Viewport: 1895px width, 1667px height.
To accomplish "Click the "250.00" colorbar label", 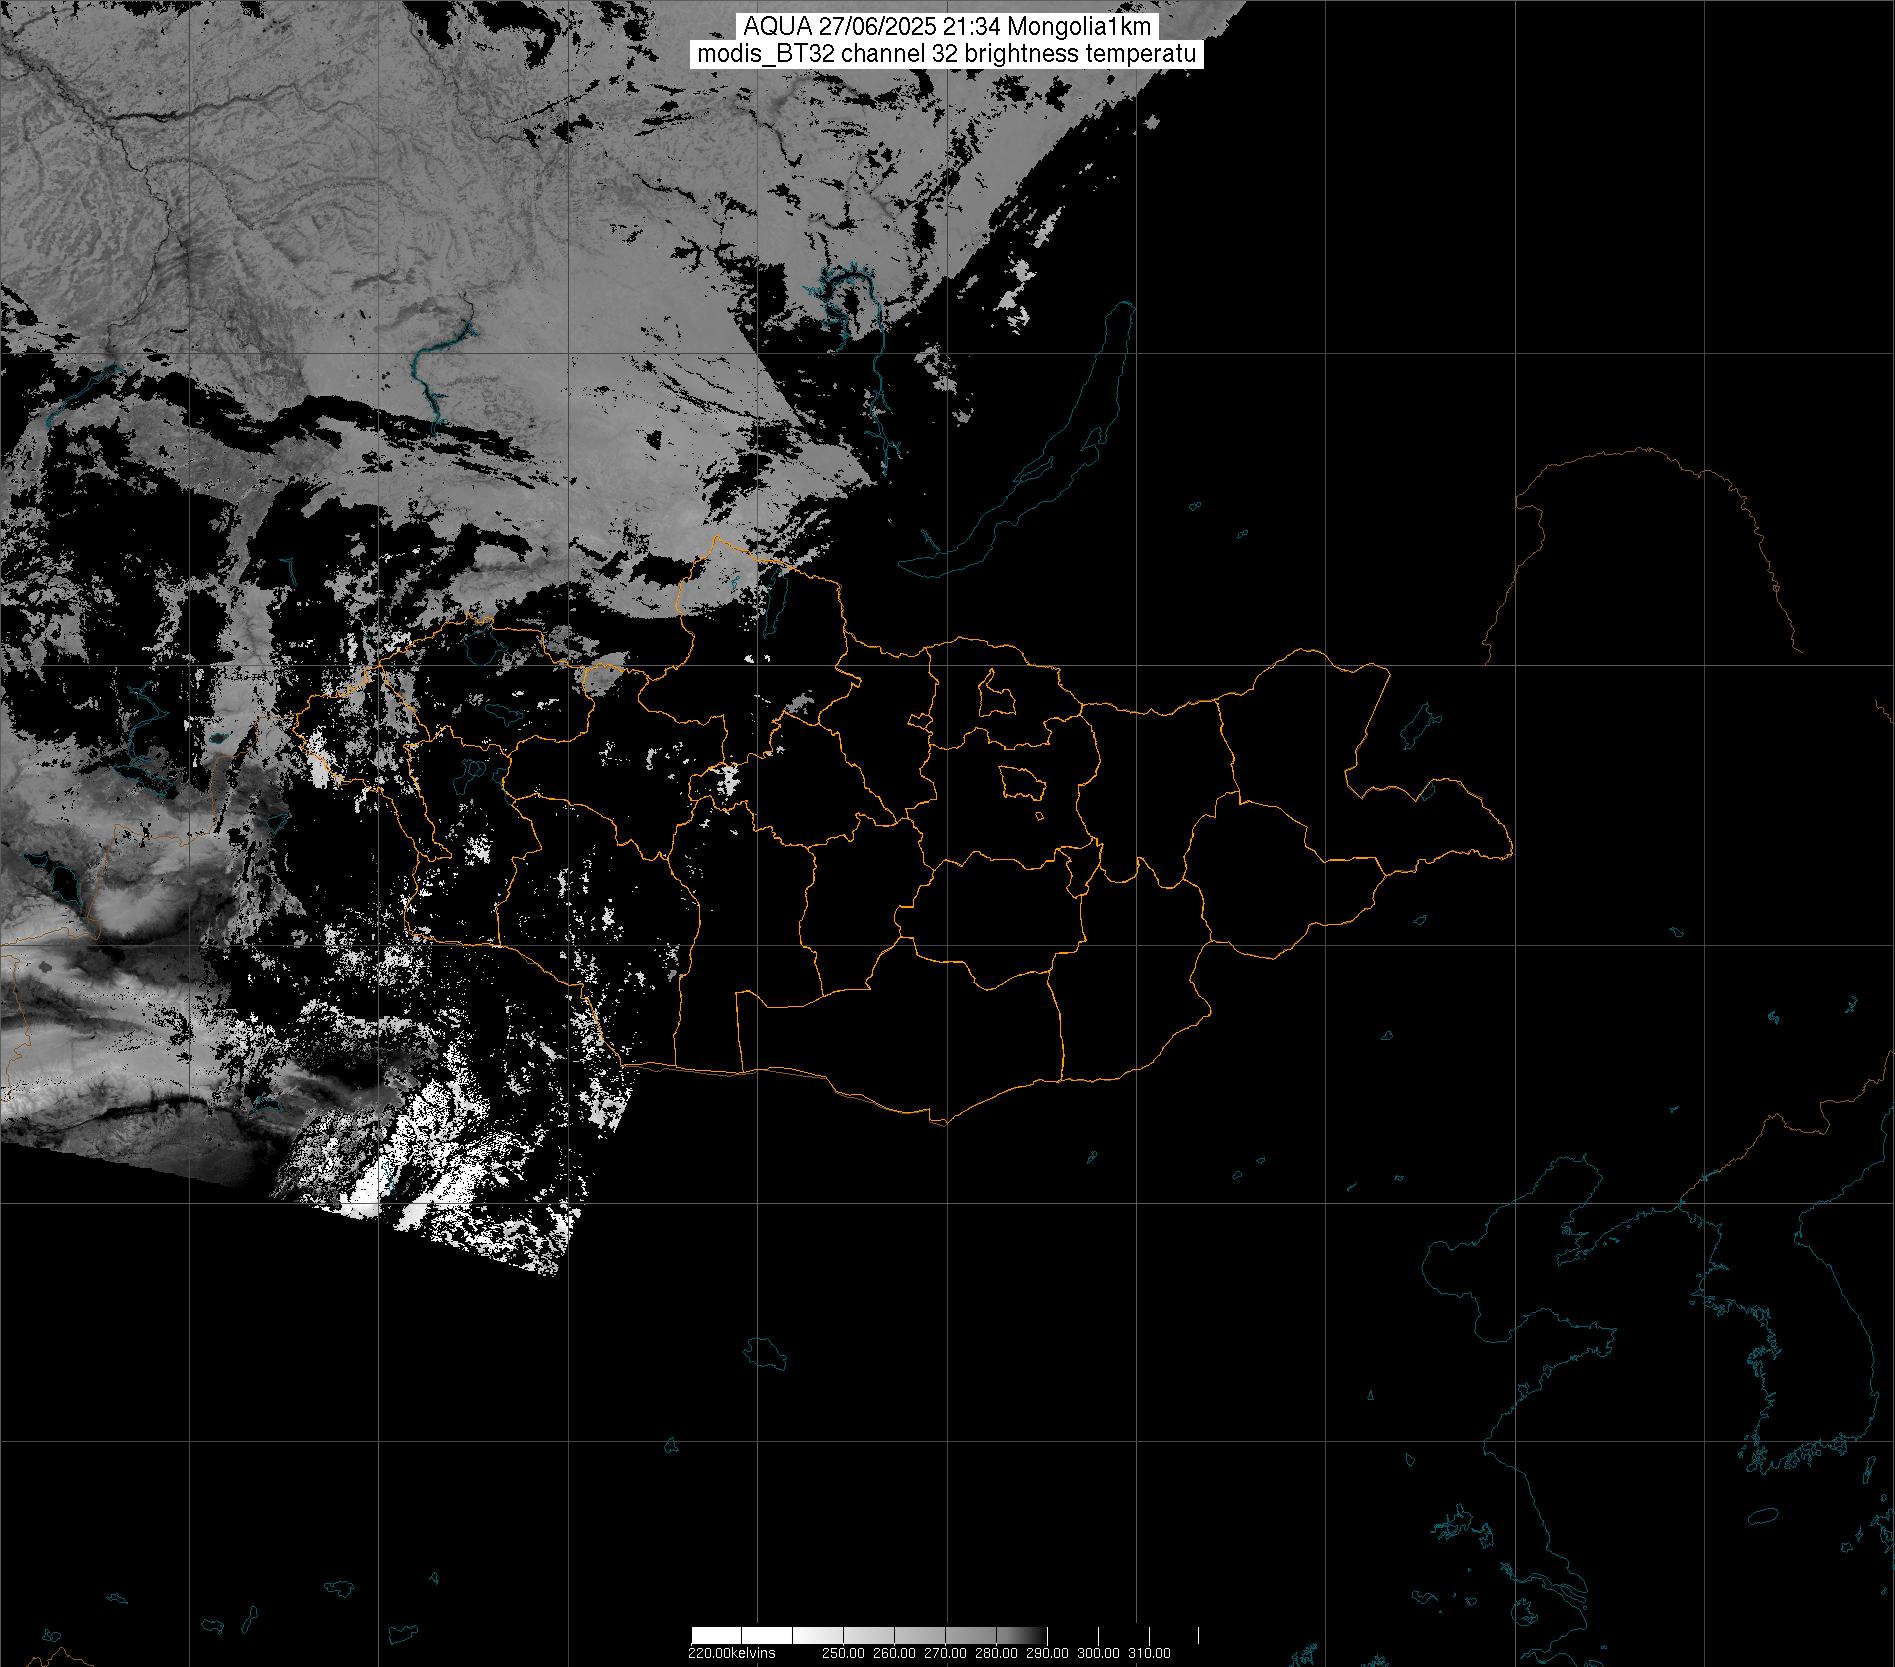I will (x=842, y=1653).
